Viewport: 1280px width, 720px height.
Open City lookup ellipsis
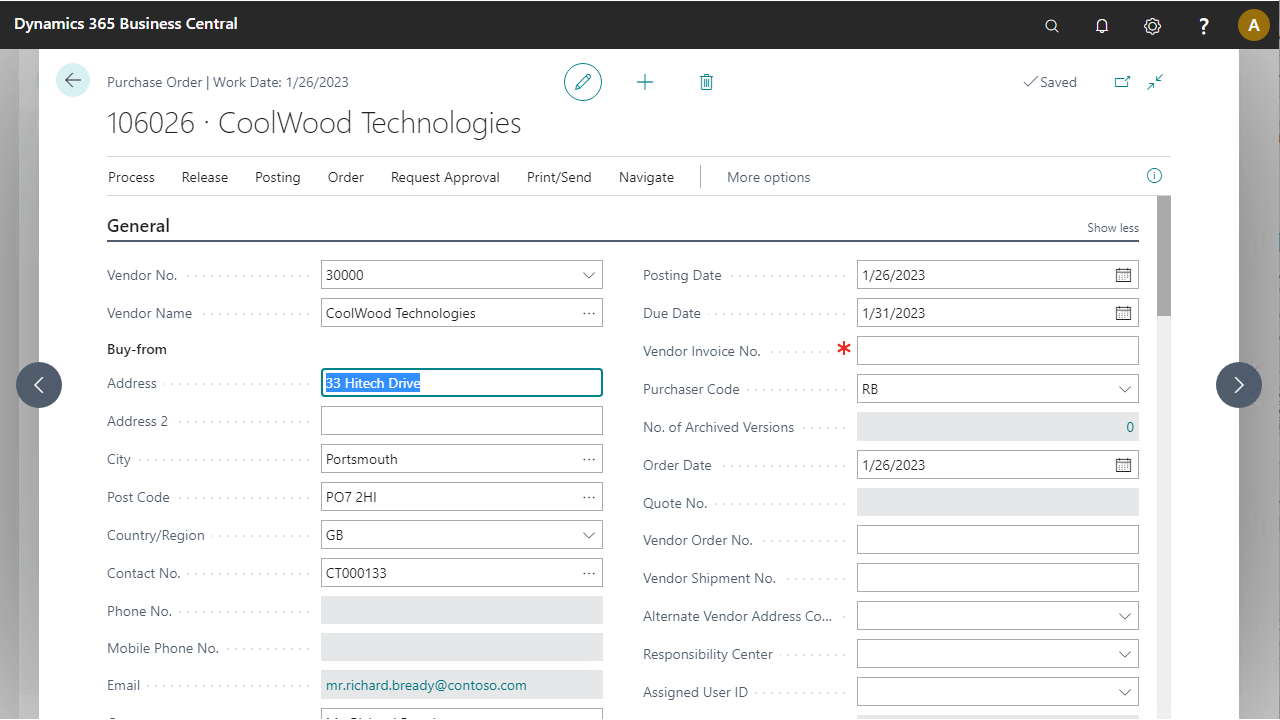(589, 459)
